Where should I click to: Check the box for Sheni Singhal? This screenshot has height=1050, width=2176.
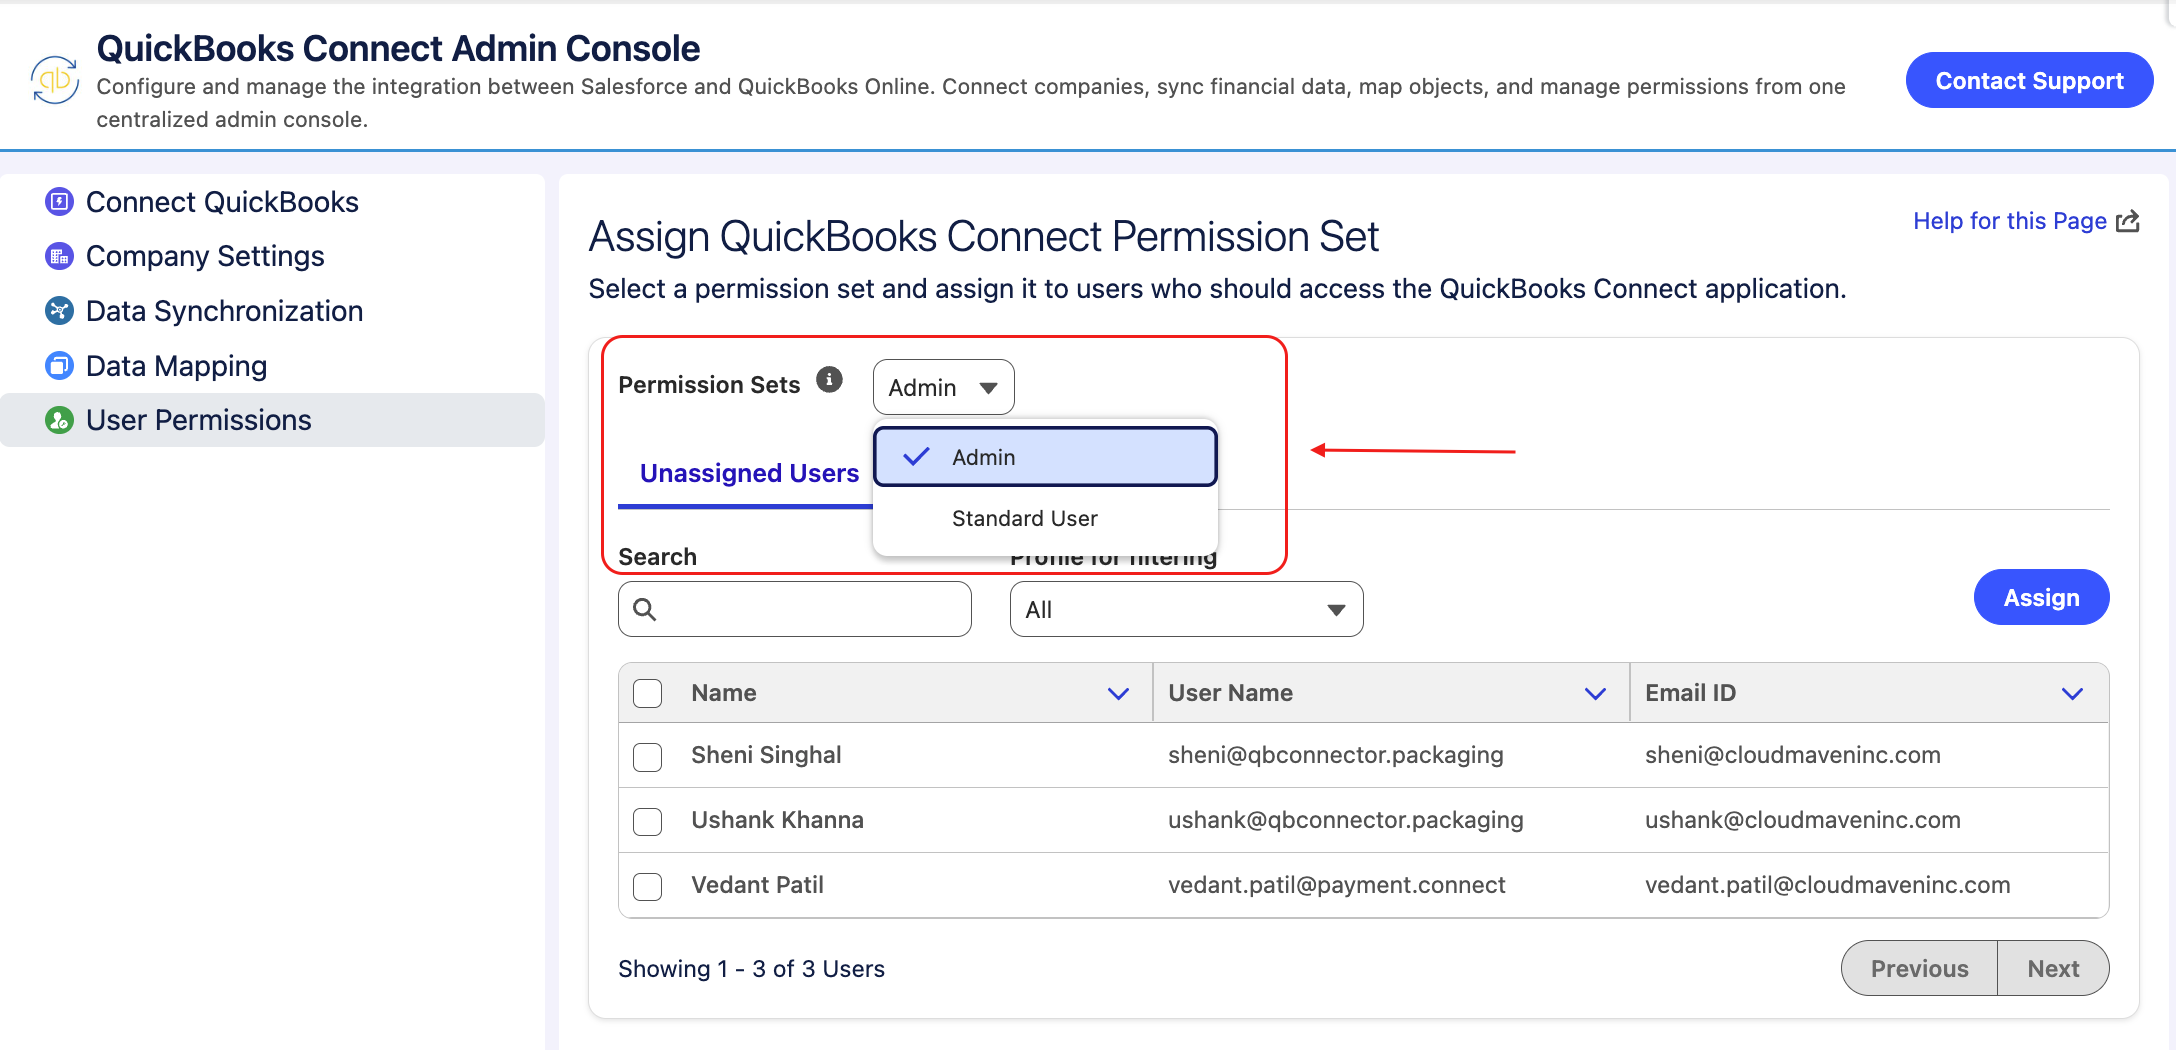[x=648, y=757]
